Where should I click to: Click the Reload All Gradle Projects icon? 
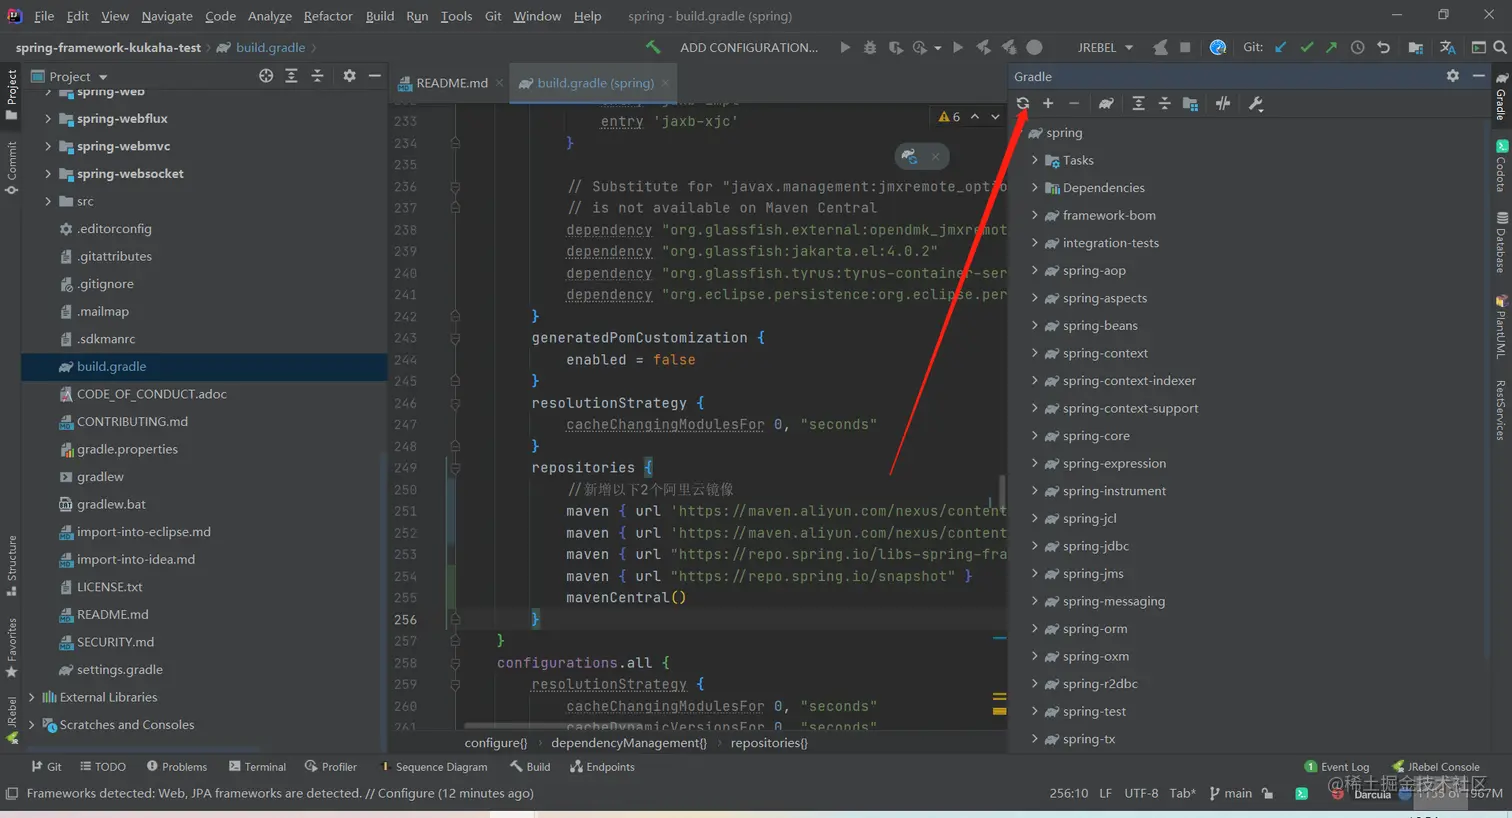point(1022,104)
